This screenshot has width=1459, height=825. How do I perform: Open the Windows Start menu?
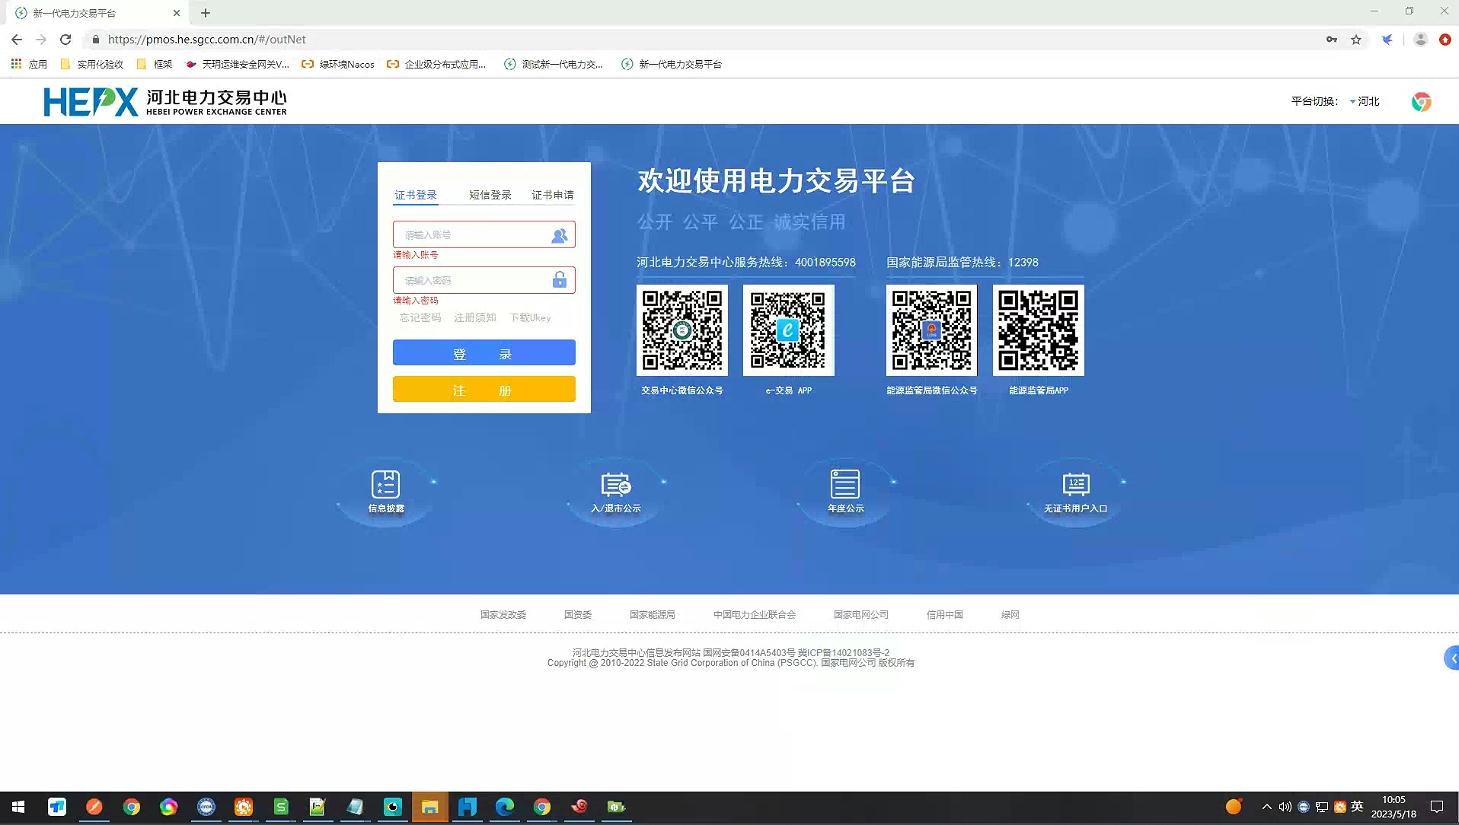point(18,807)
